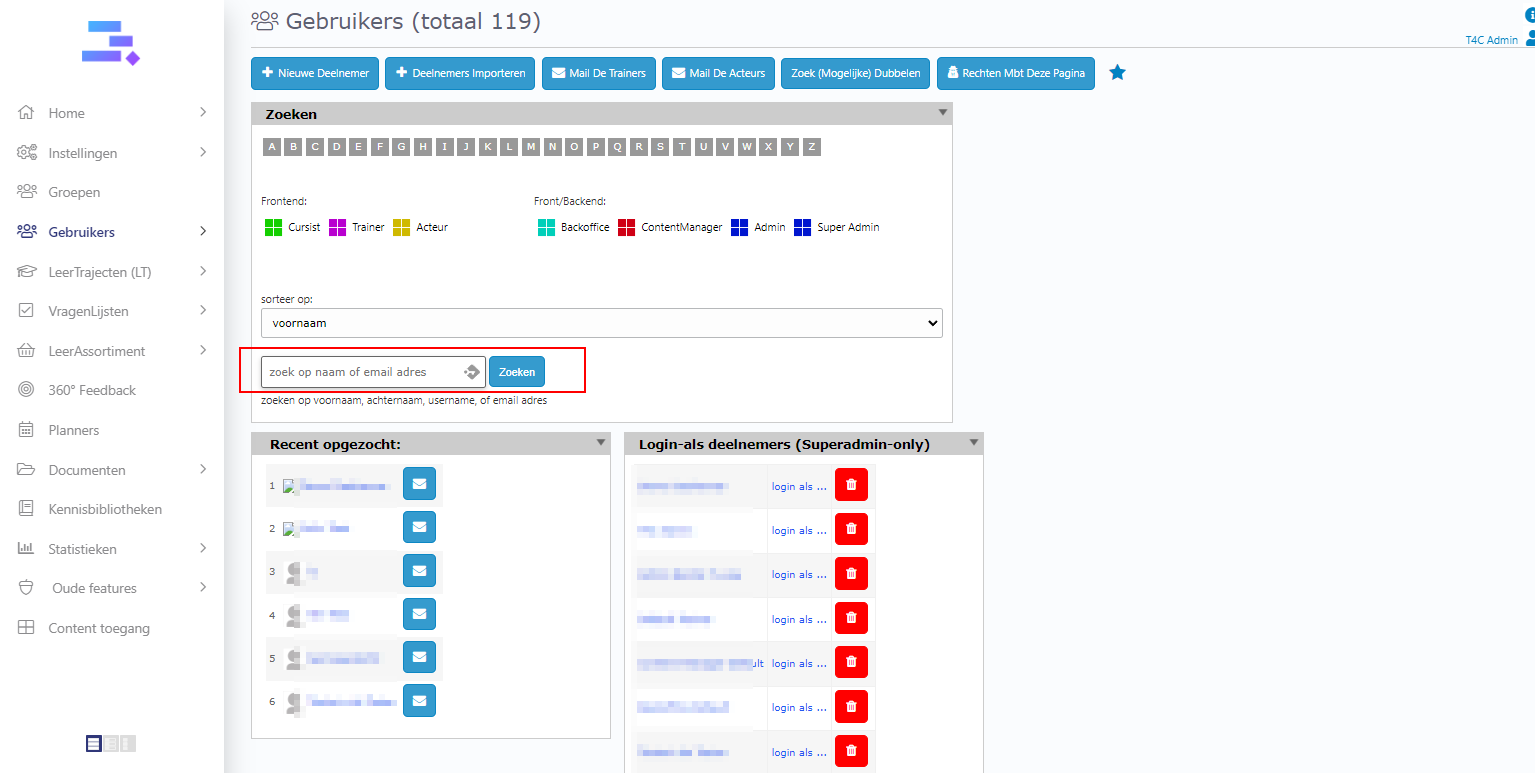Click the app logo in sidebar
The height and width of the screenshot is (773, 1535).
[x=110, y=43]
